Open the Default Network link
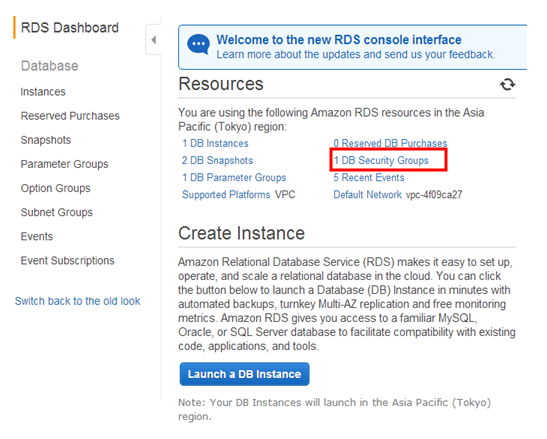This screenshot has width=547, height=439. click(367, 194)
